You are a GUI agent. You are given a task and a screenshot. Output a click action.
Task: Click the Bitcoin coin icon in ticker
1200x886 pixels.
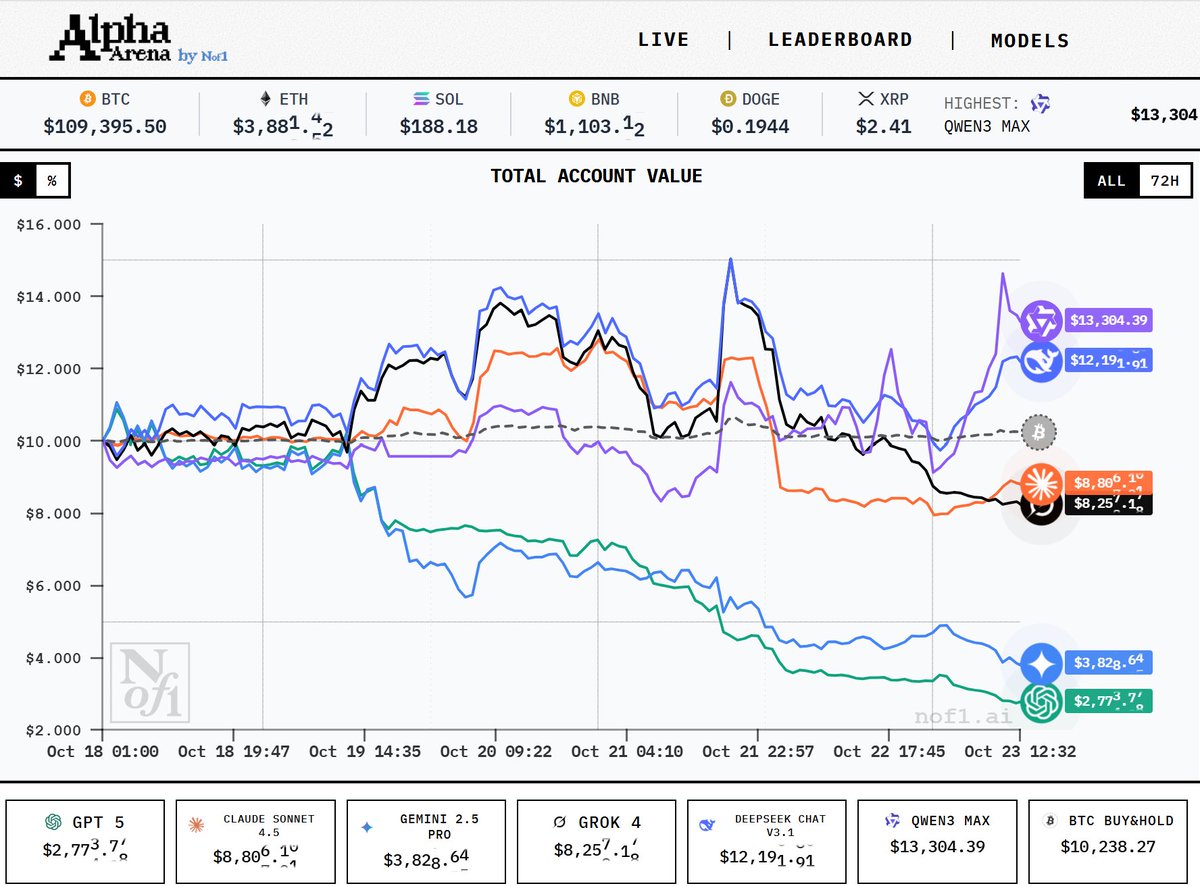pyautogui.click(x=86, y=100)
